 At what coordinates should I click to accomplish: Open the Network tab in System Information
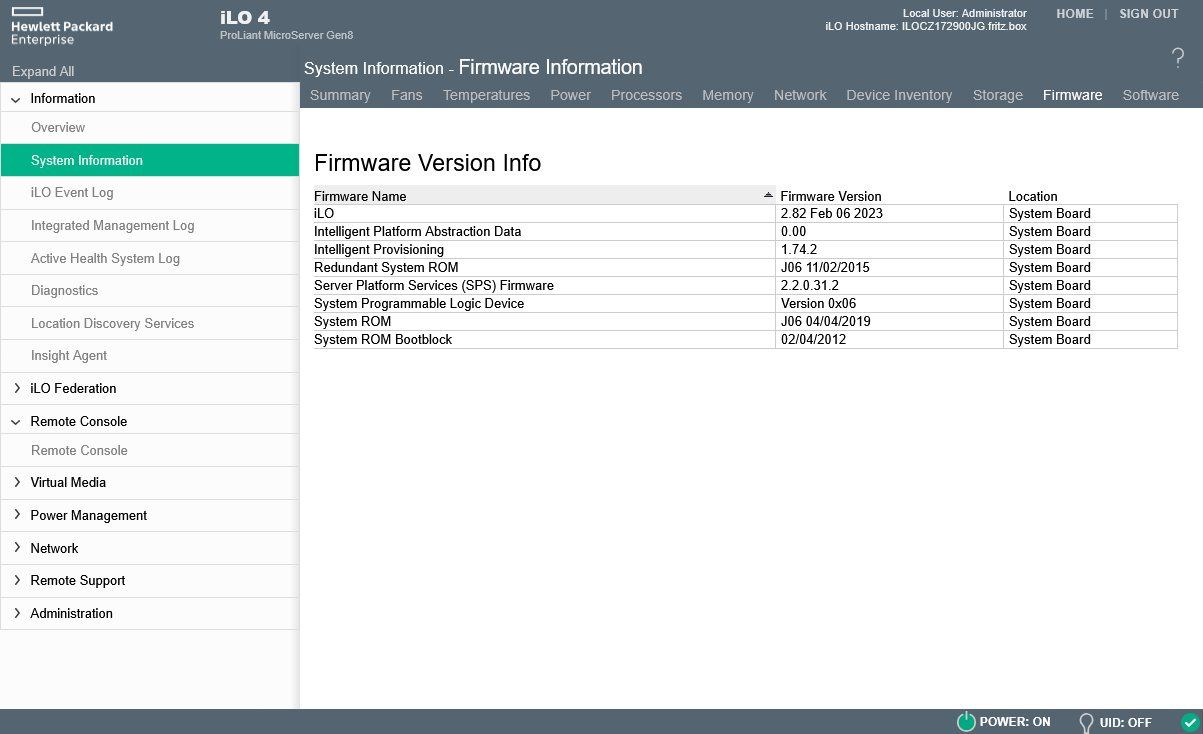(800, 95)
